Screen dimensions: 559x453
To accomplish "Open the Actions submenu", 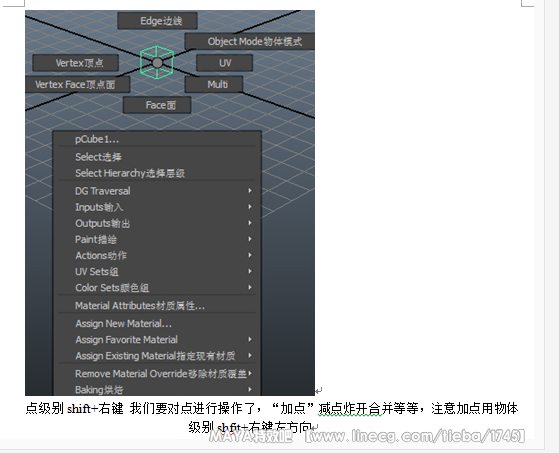I will (x=157, y=255).
